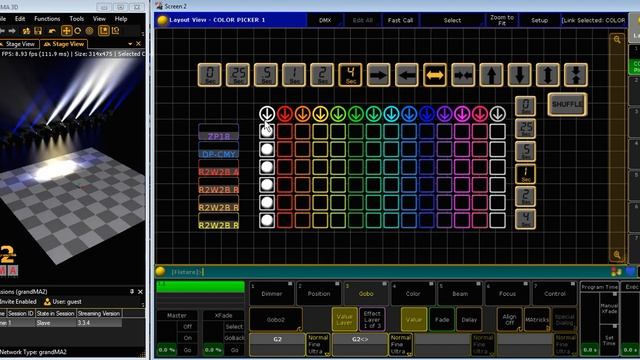This screenshot has width=640, height=360.
Task: Toggle the yellow Value button
Action: click(x=414, y=320)
